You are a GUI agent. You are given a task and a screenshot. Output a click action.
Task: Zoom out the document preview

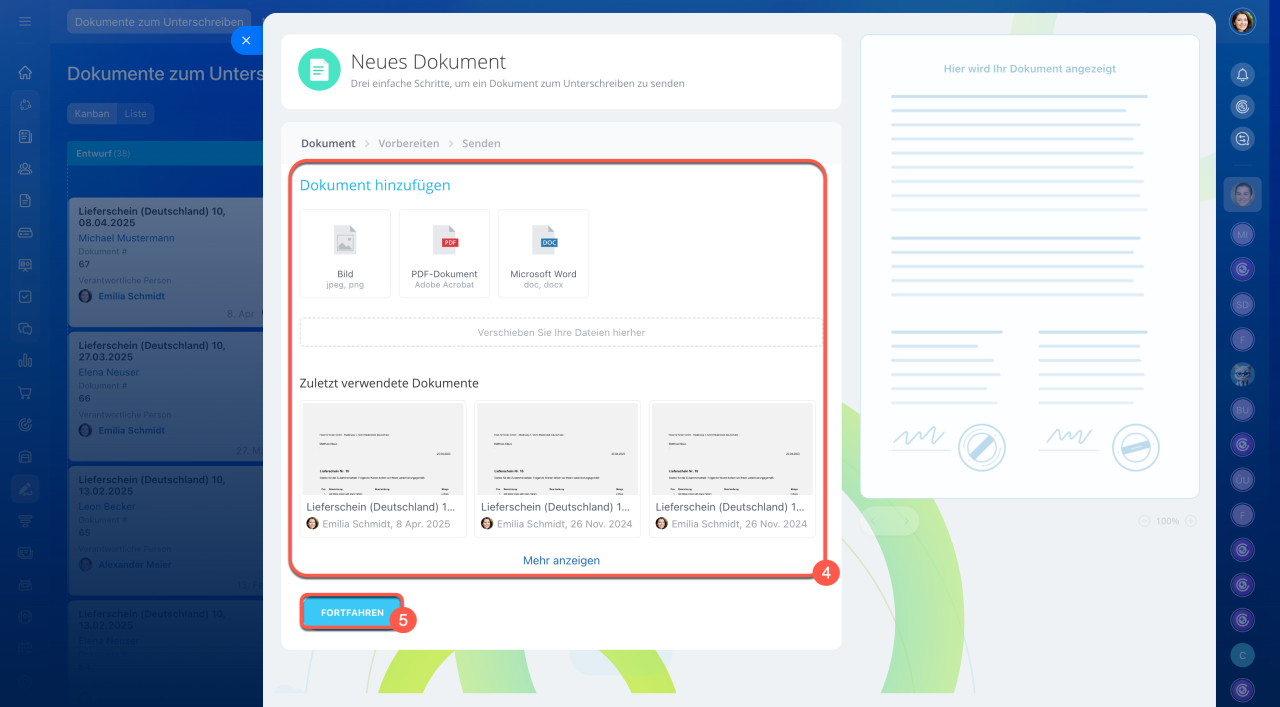point(1146,521)
